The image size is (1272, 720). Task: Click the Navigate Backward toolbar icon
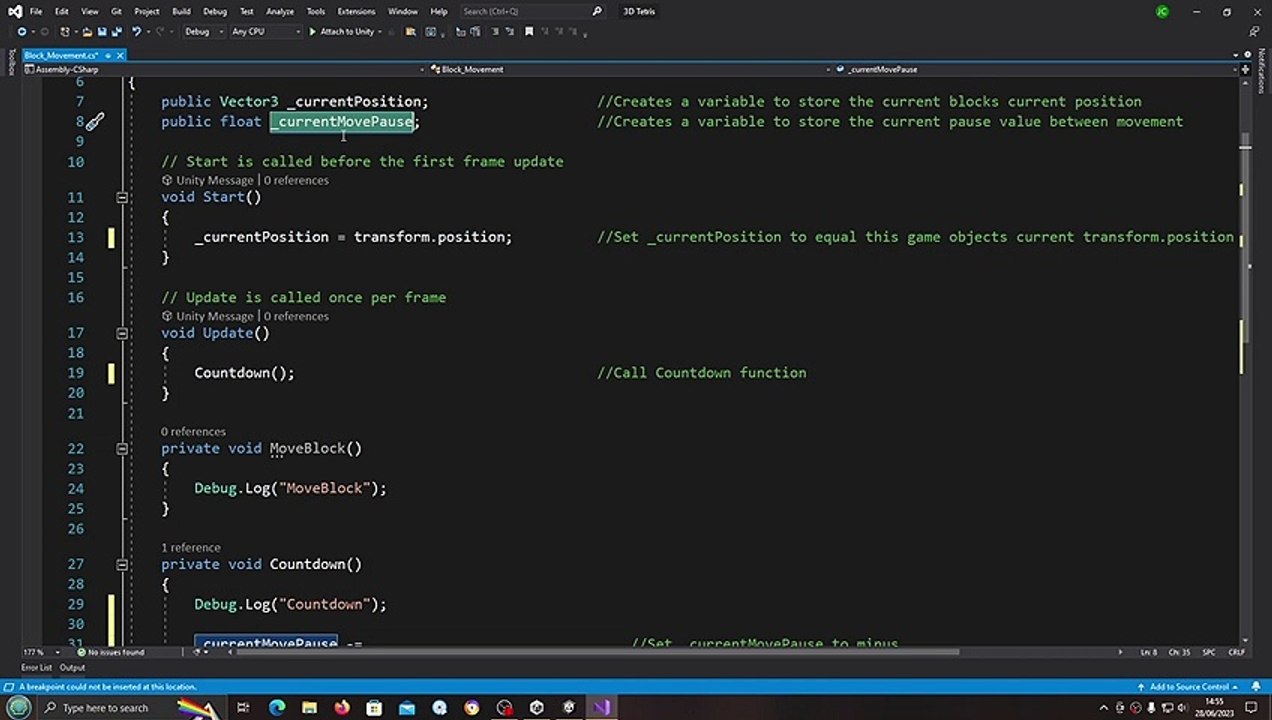point(22,31)
